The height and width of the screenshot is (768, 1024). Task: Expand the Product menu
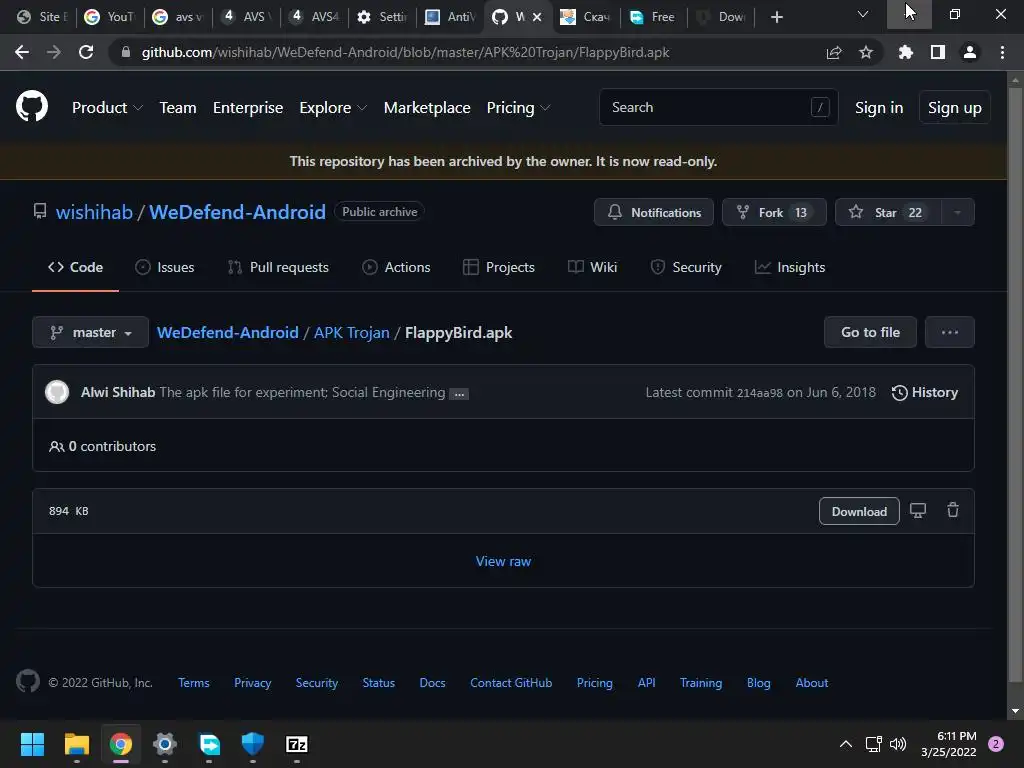(x=107, y=108)
